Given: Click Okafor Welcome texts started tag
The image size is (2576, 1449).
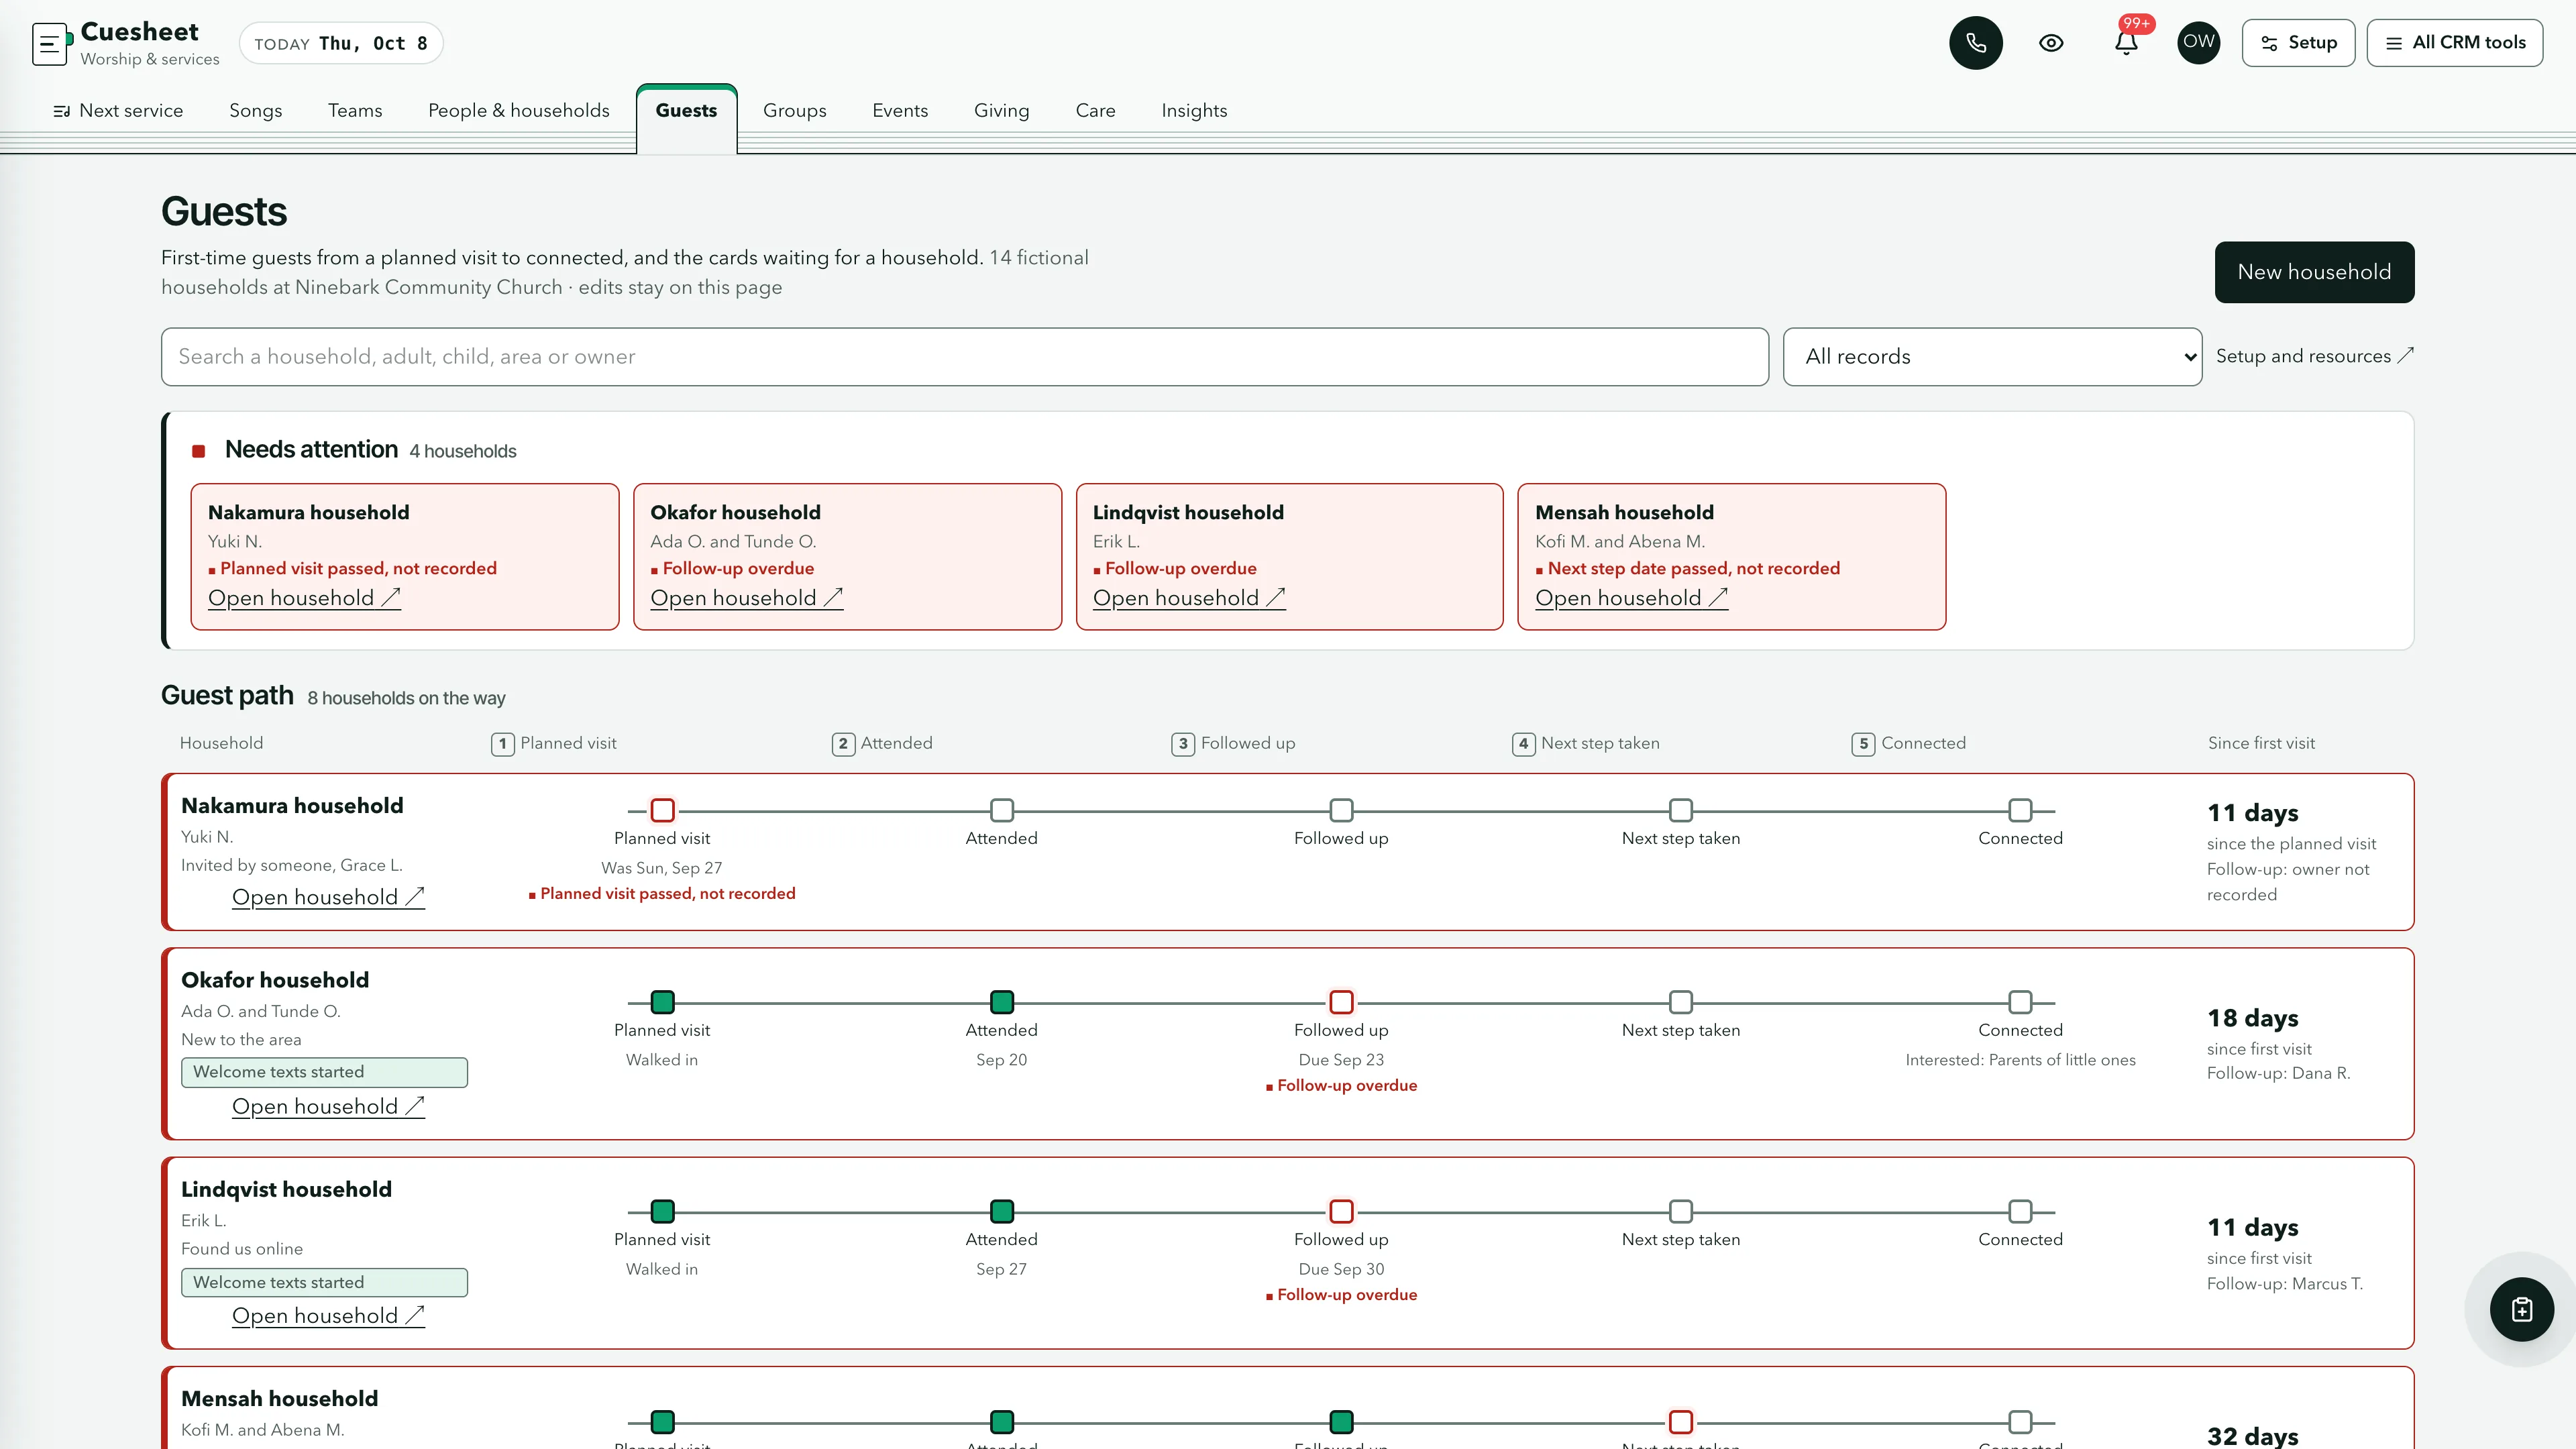Looking at the screenshot, I should point(324,1072).
